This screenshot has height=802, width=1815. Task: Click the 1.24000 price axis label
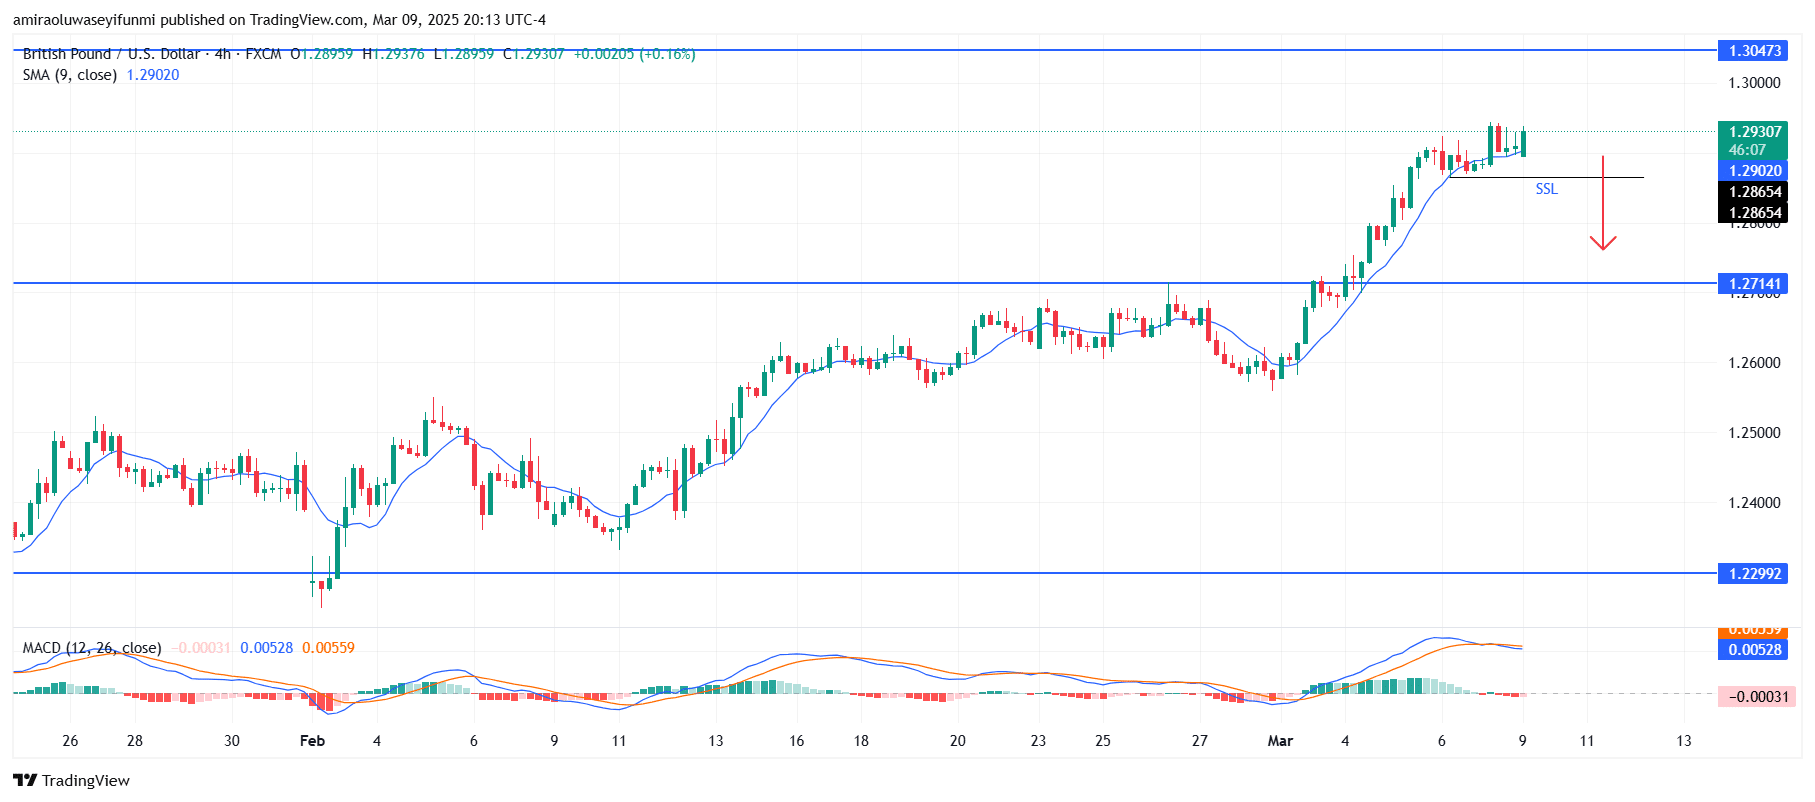(x=1755, y=503)
